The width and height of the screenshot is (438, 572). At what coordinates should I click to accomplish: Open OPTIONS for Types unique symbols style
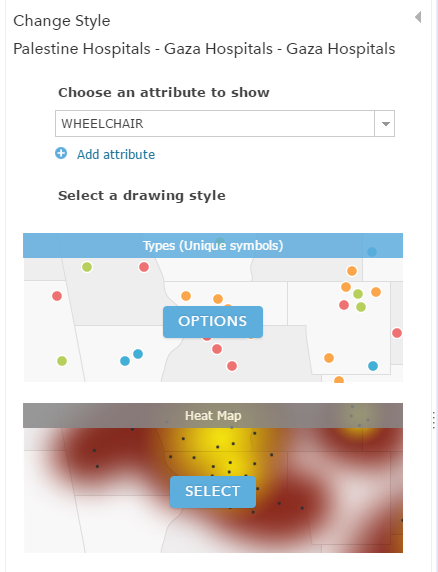[213, 321]
